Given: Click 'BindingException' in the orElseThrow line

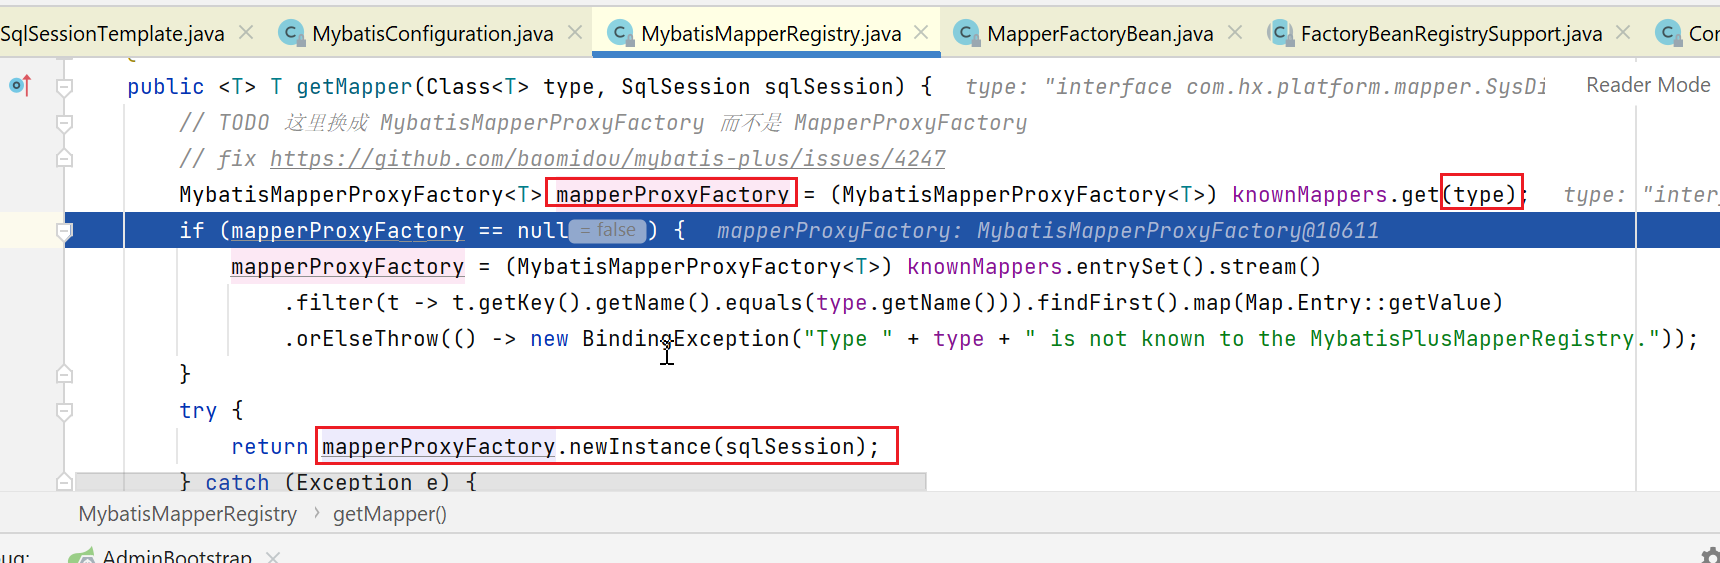Looking at the screenshot, I should pyautogui.click(x=686, y=339).
